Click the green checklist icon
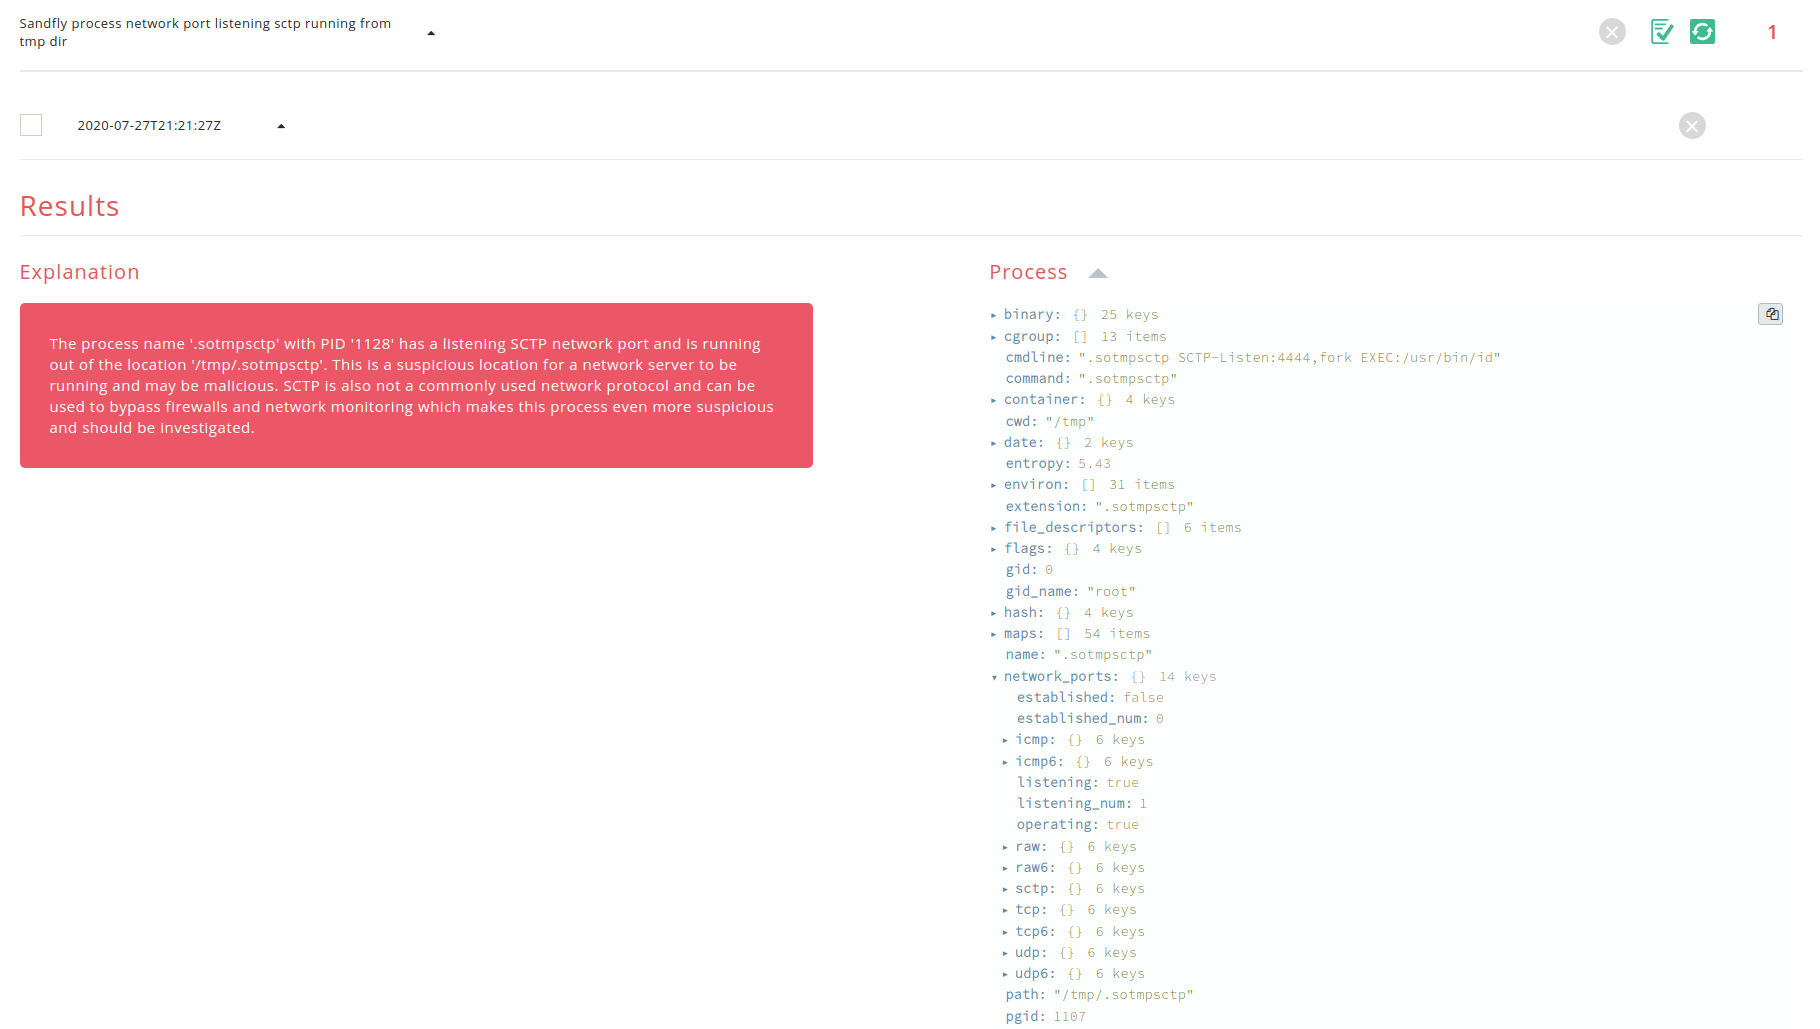The image size is (1820, 1029). (x=1662, y=32)
